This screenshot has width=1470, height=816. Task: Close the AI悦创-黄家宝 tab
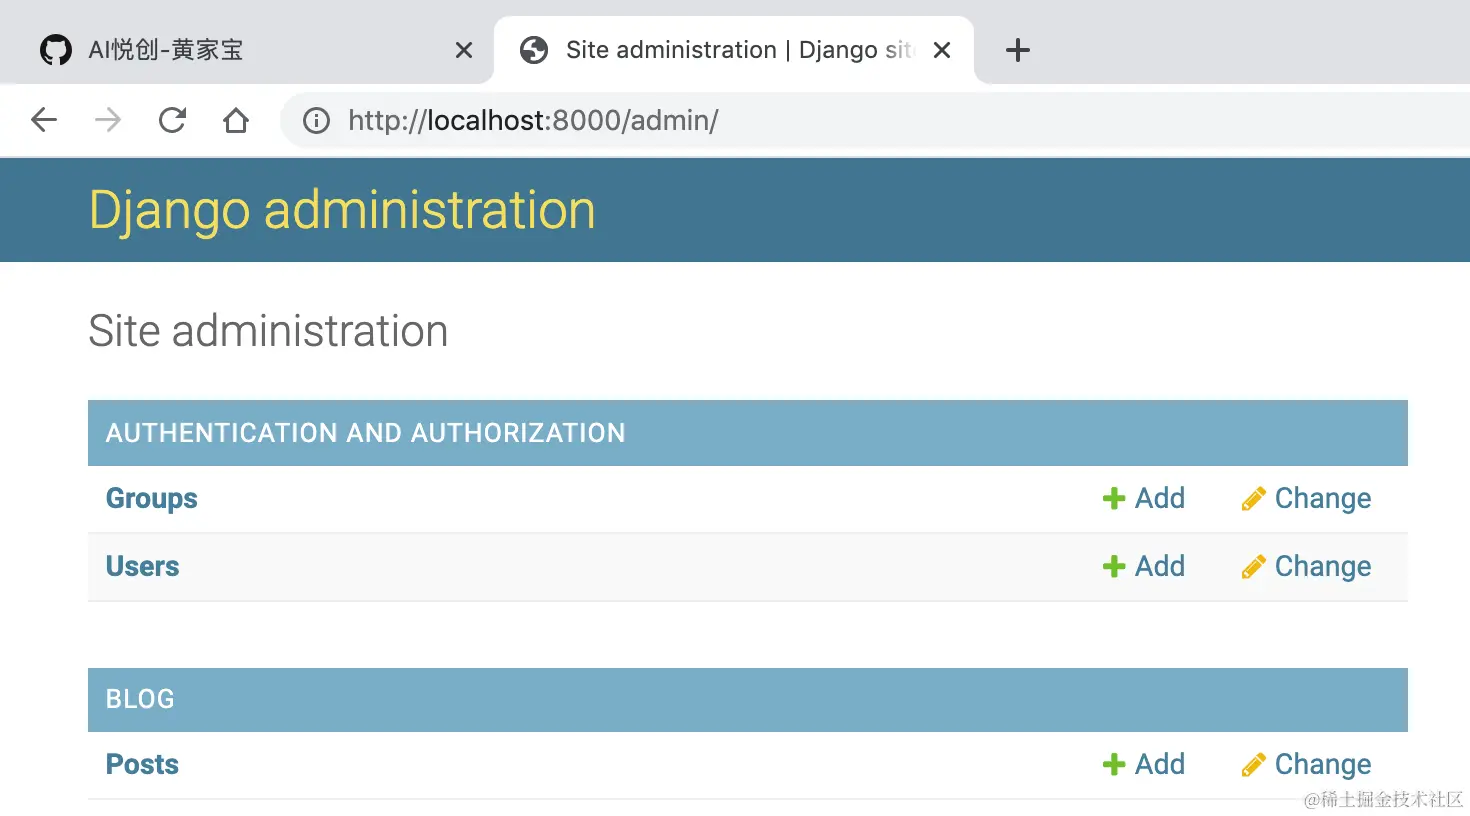[464, 50]
